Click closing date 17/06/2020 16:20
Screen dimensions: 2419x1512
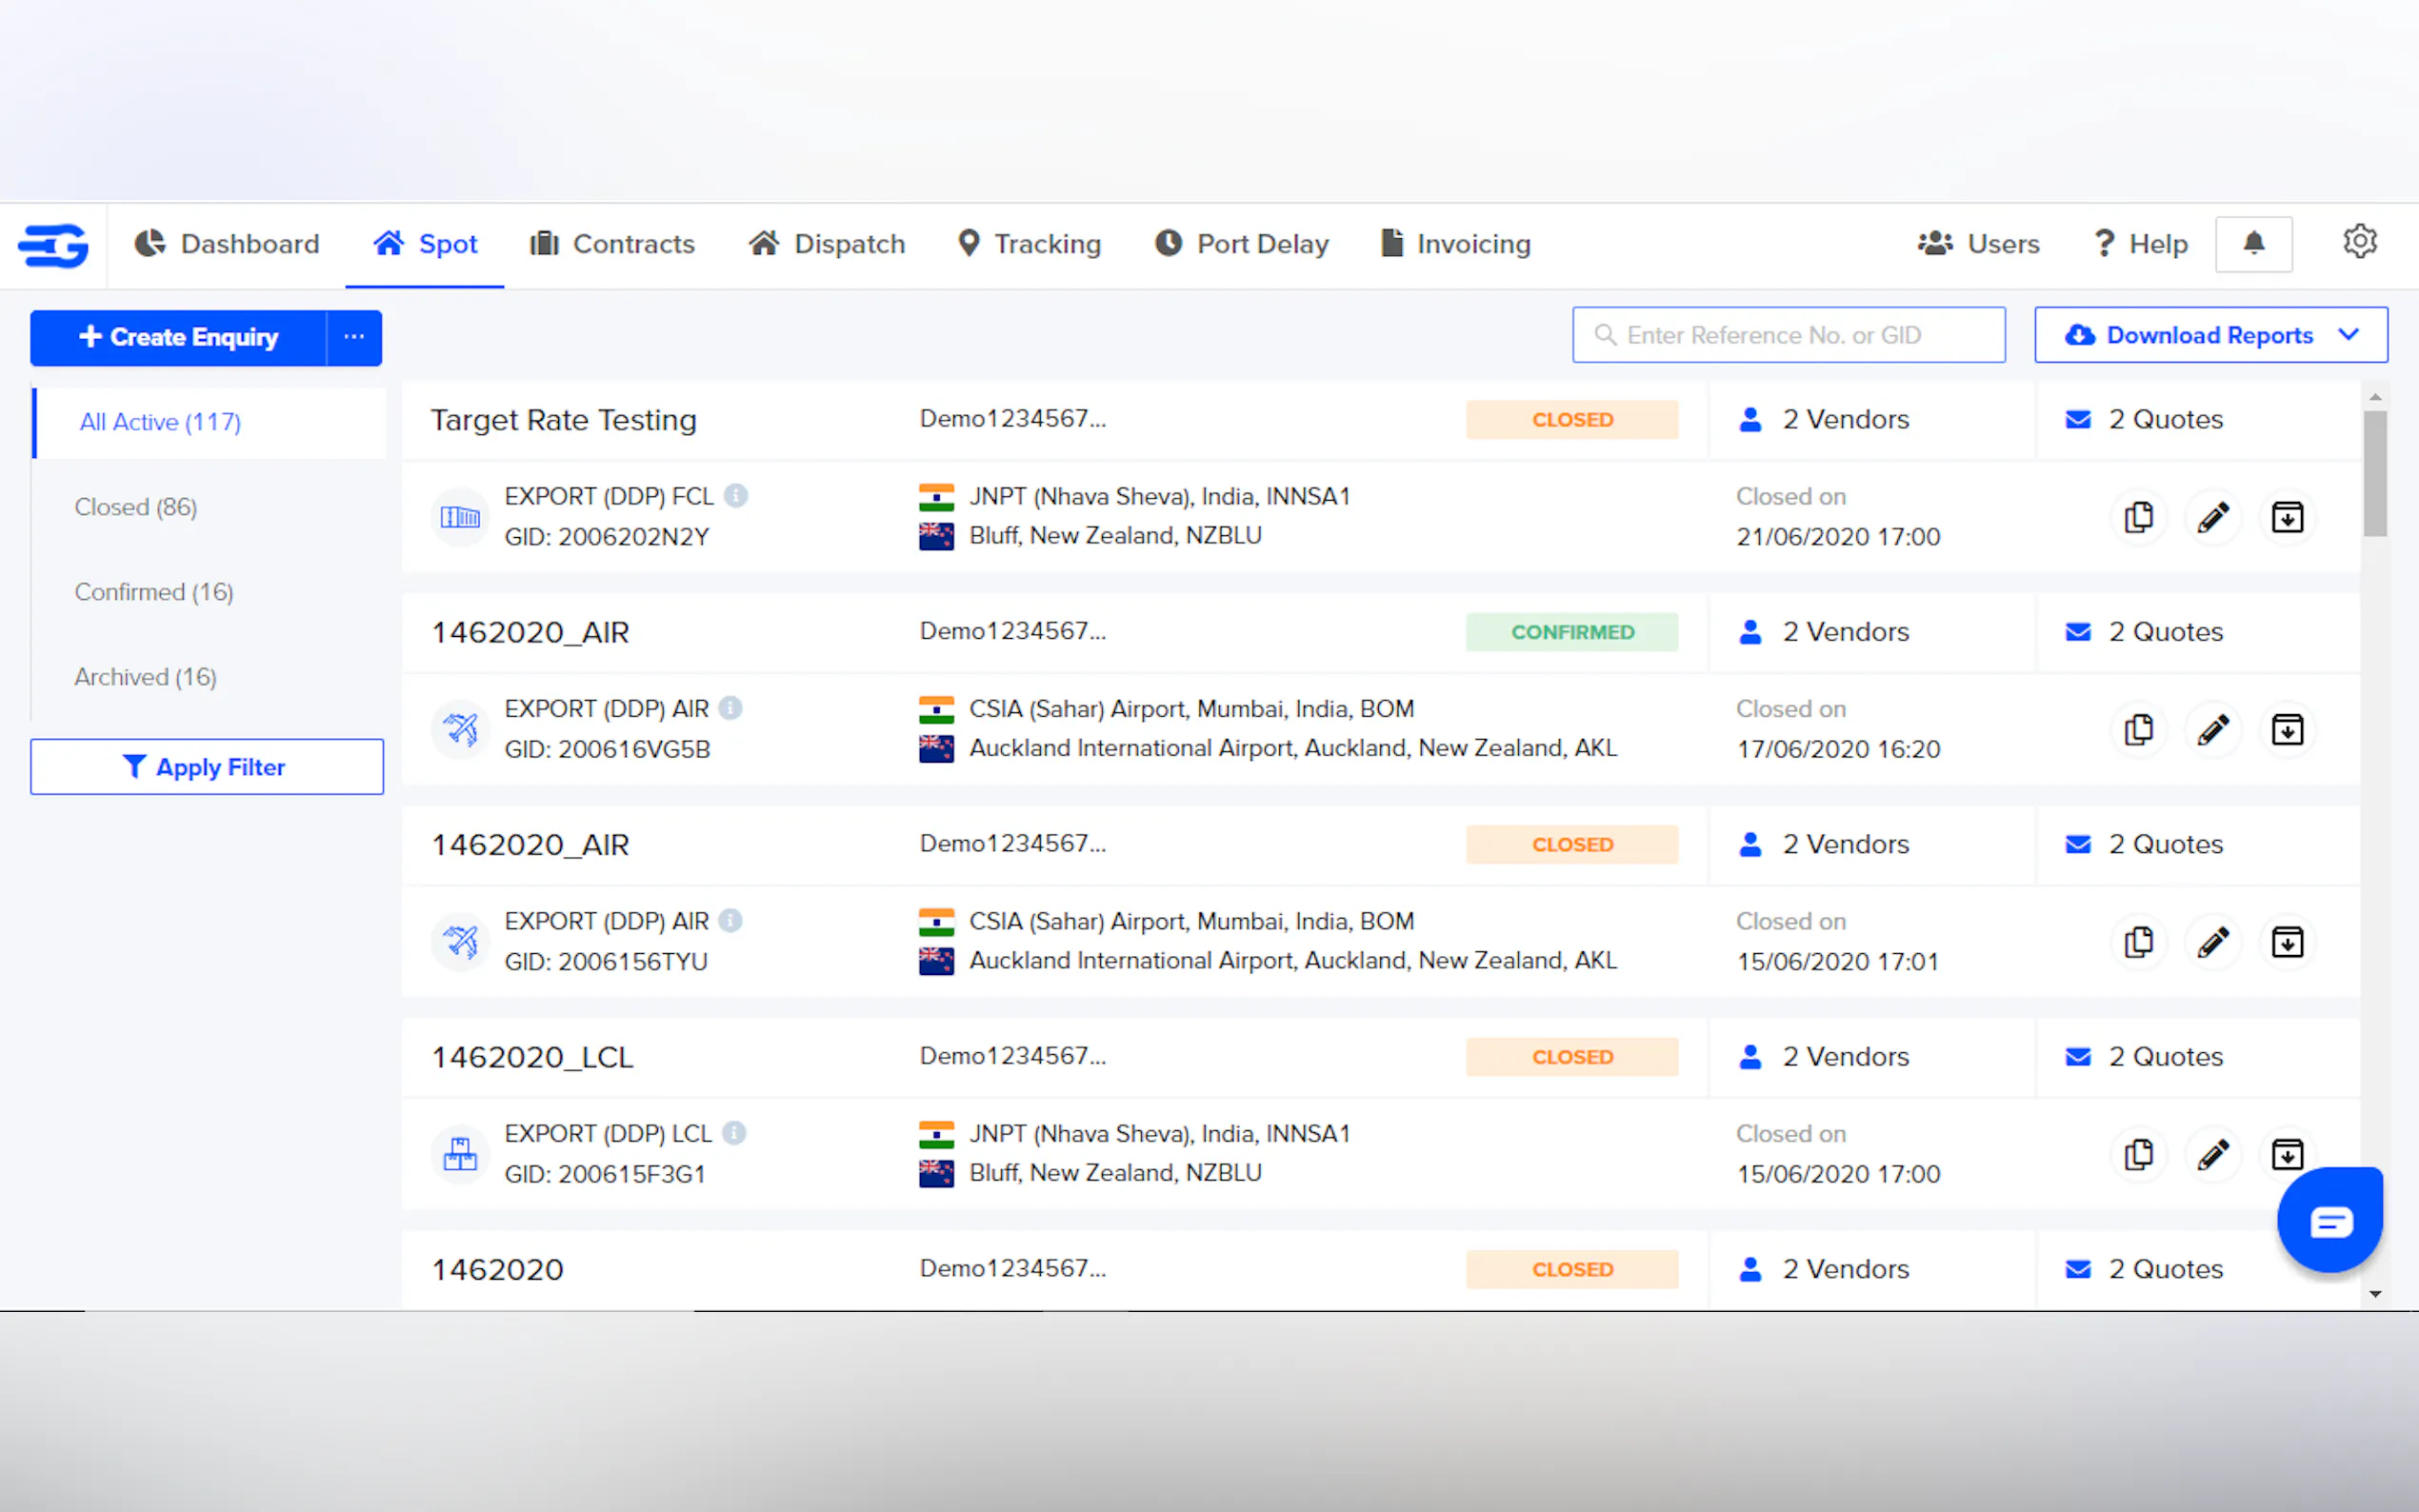[x=1838, y=749]
